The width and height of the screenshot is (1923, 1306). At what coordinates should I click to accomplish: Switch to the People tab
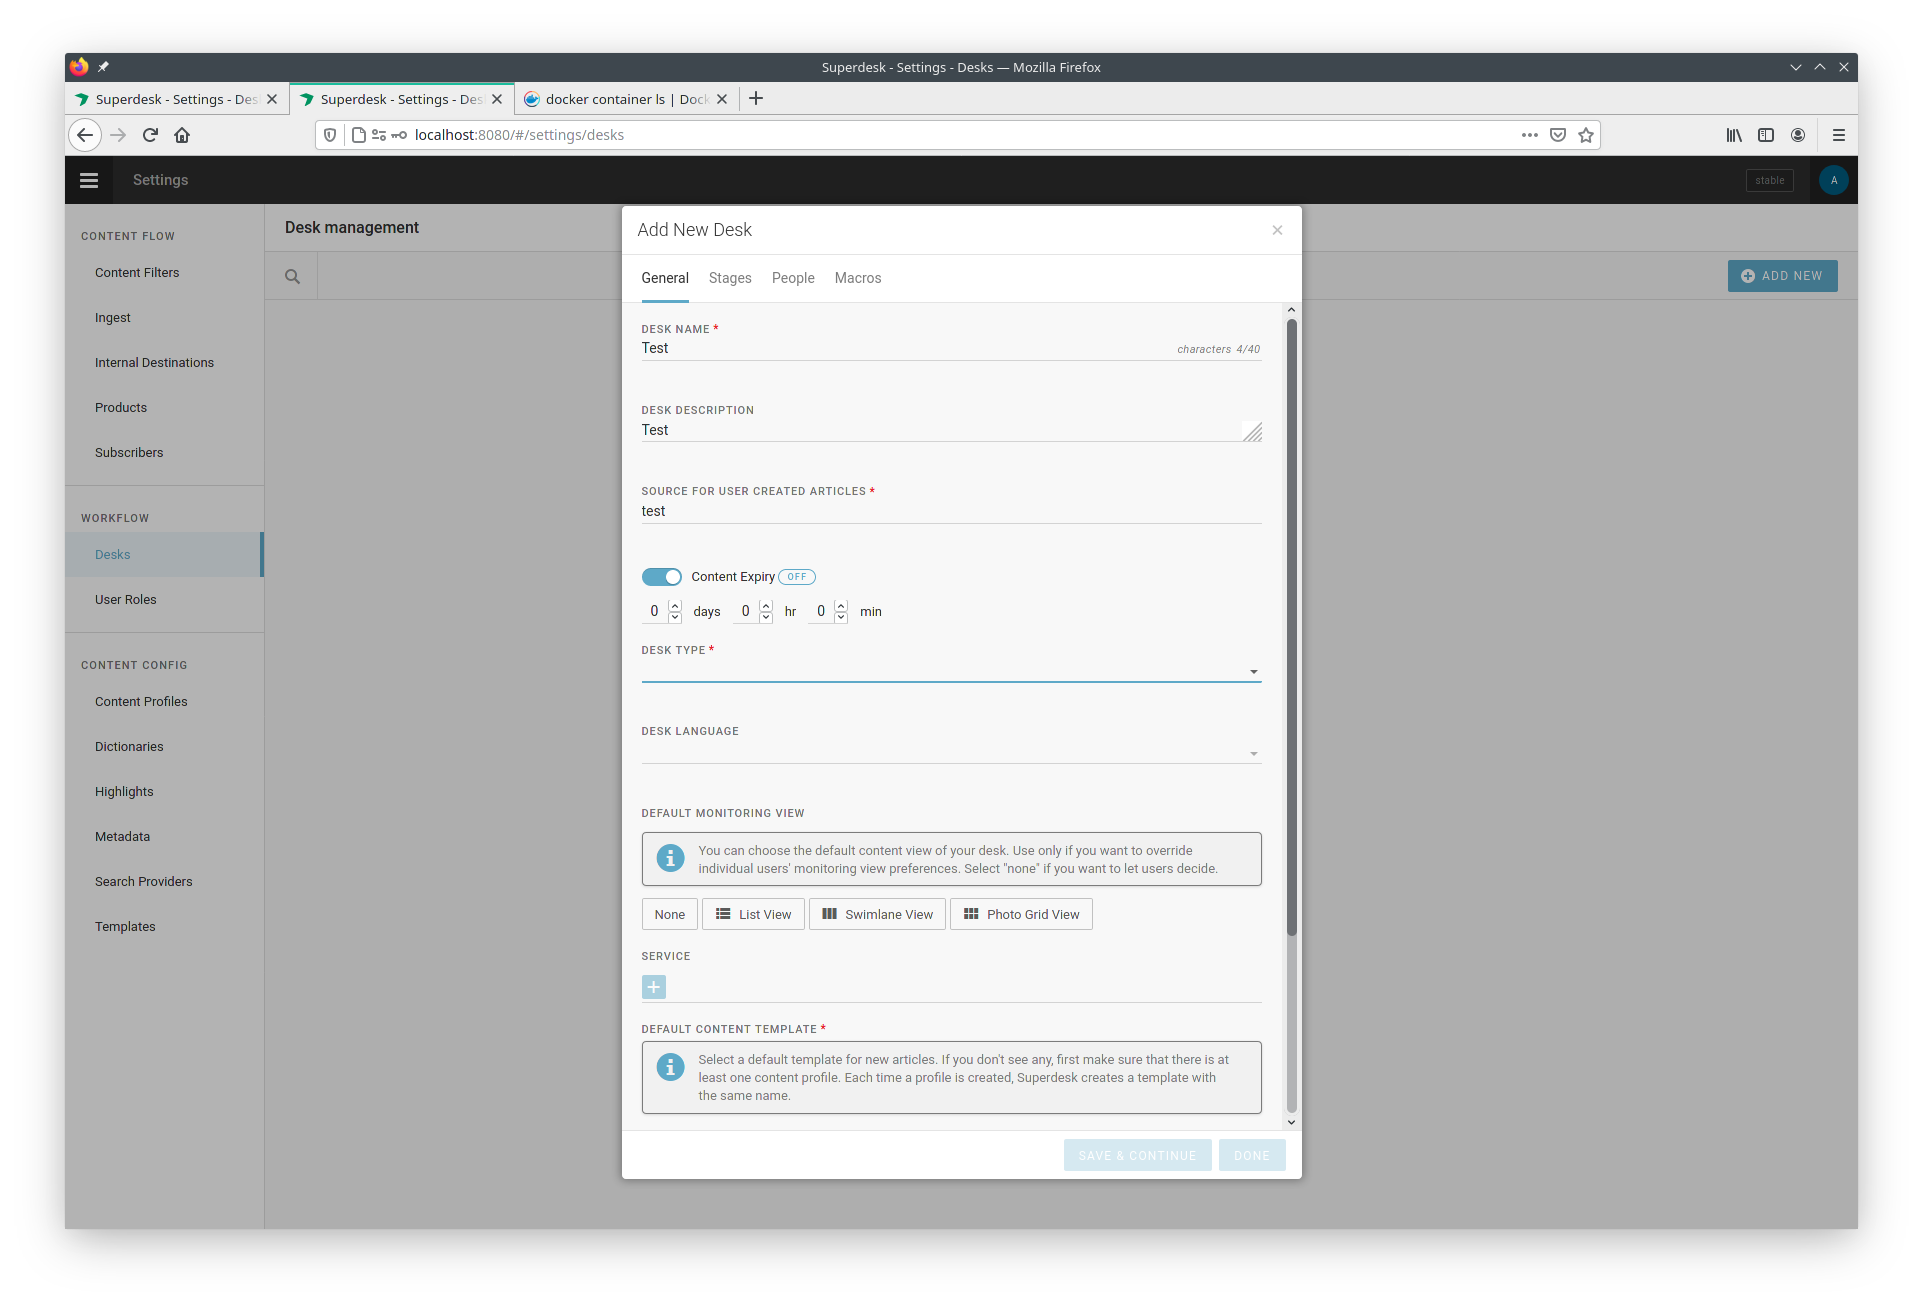pos(793,278)
